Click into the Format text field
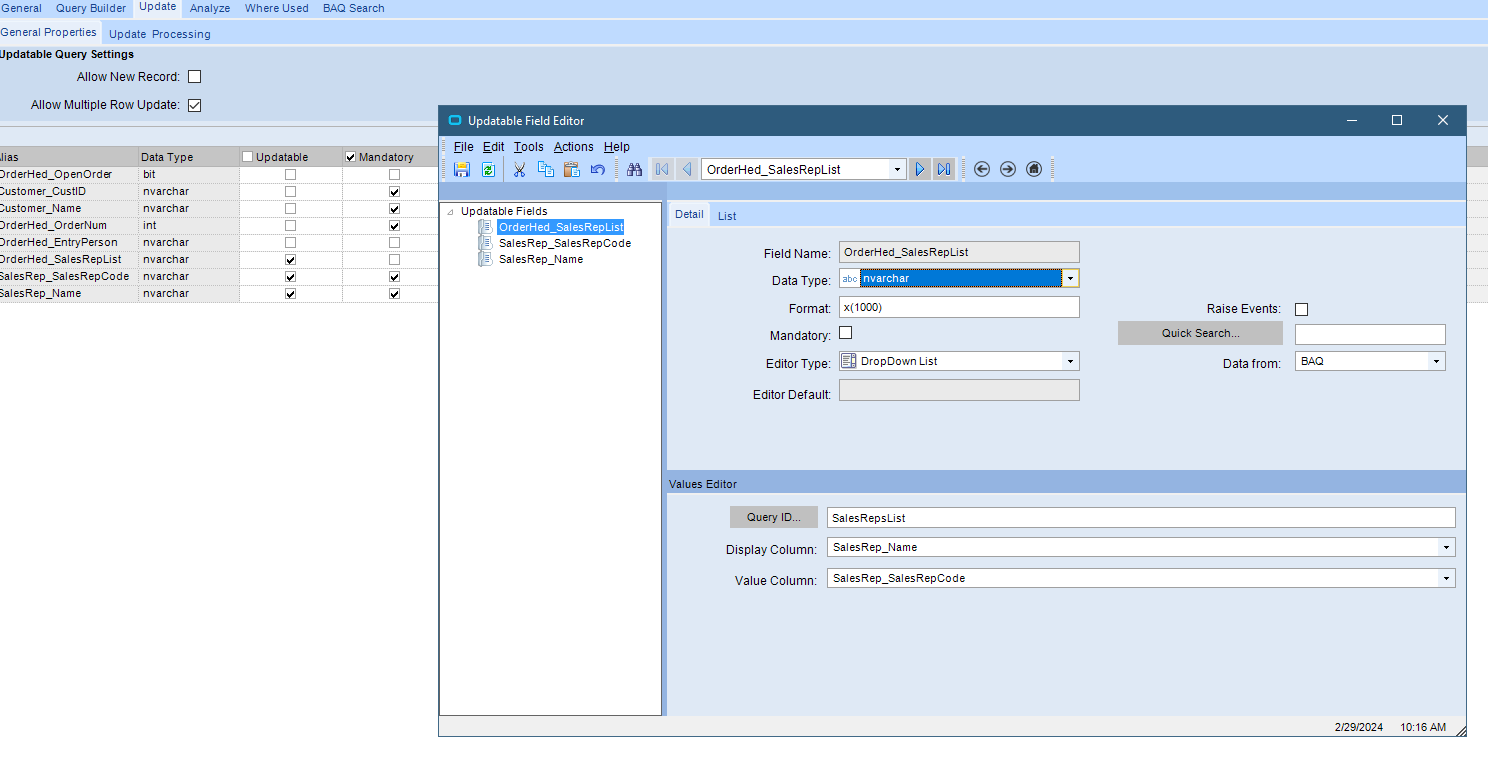The height and width of the screenshot is (759, 1488). [x=958, y=307]
